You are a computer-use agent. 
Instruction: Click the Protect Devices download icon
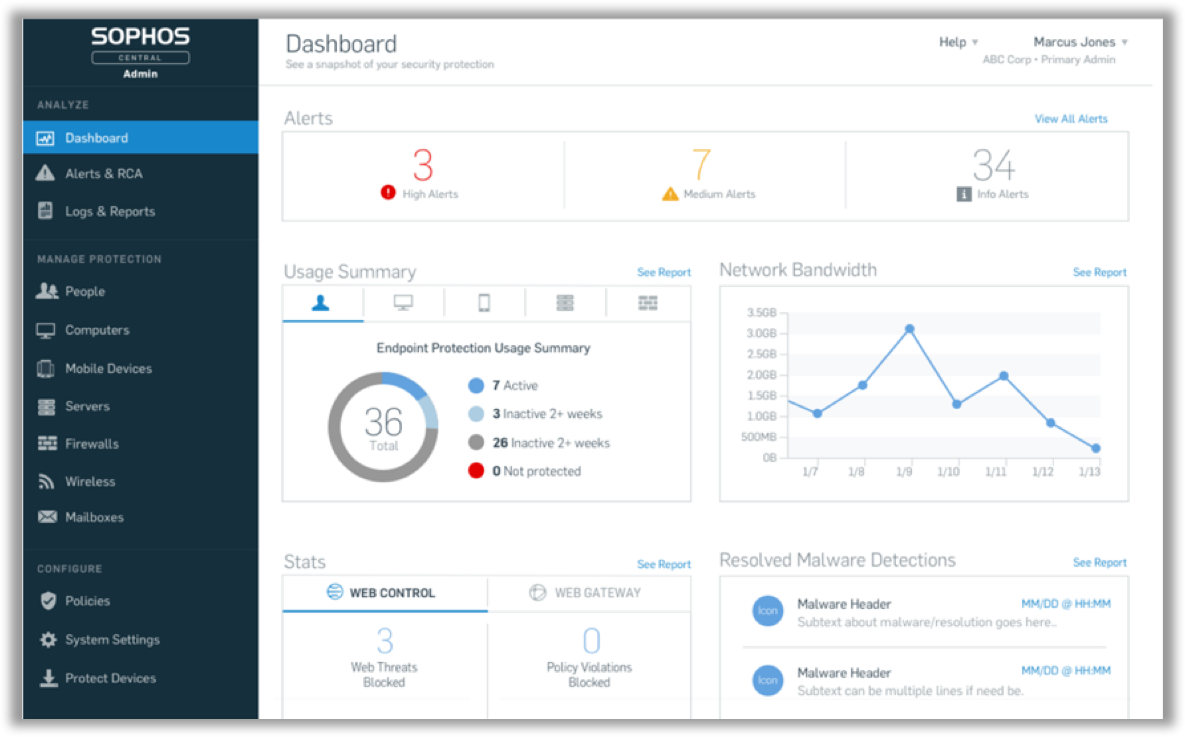coord(48,678)
